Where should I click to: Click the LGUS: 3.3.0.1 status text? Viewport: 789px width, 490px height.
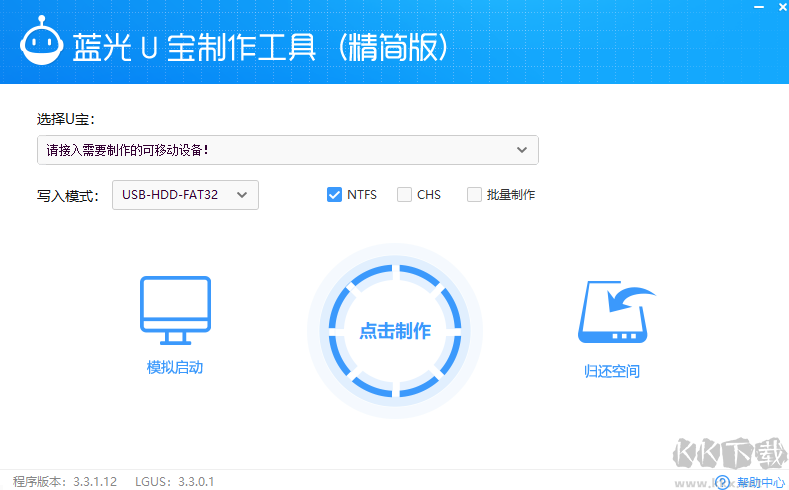(x=175, y=481)
